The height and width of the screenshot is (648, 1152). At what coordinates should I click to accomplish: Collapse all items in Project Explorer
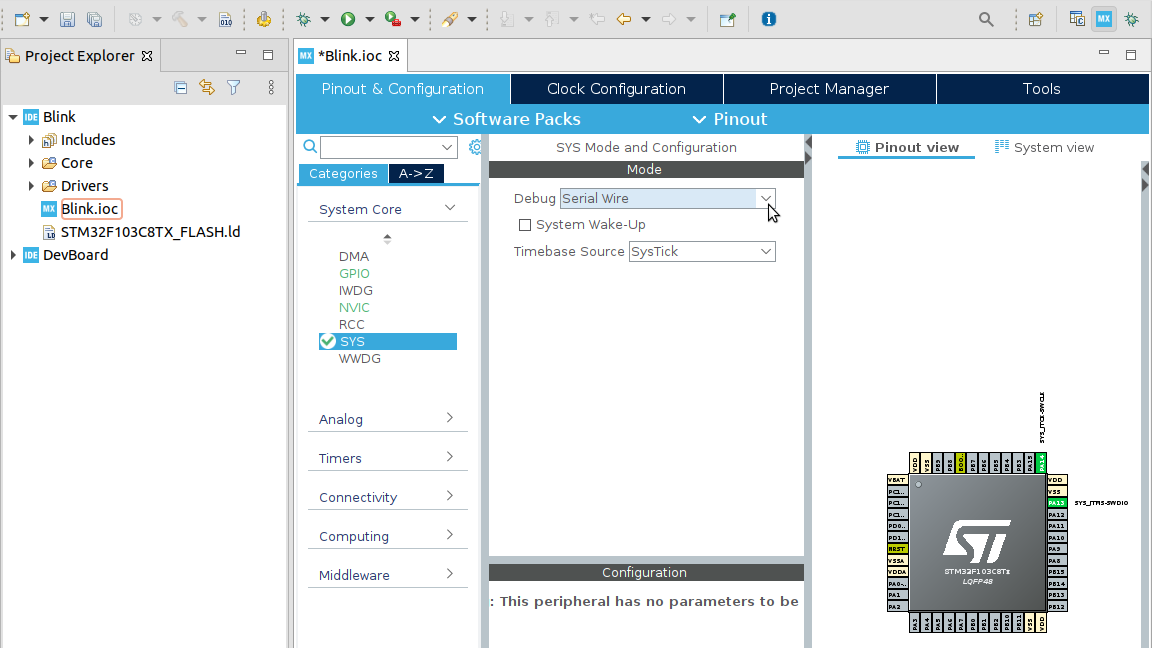tap(181, 88)
